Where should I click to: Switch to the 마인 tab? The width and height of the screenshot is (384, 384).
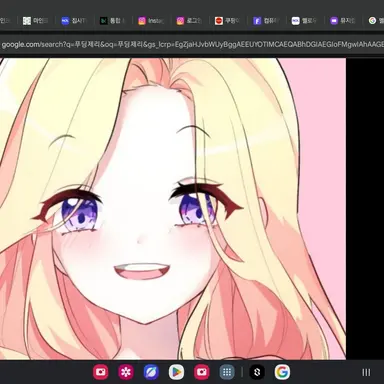[x=36, y=21]
